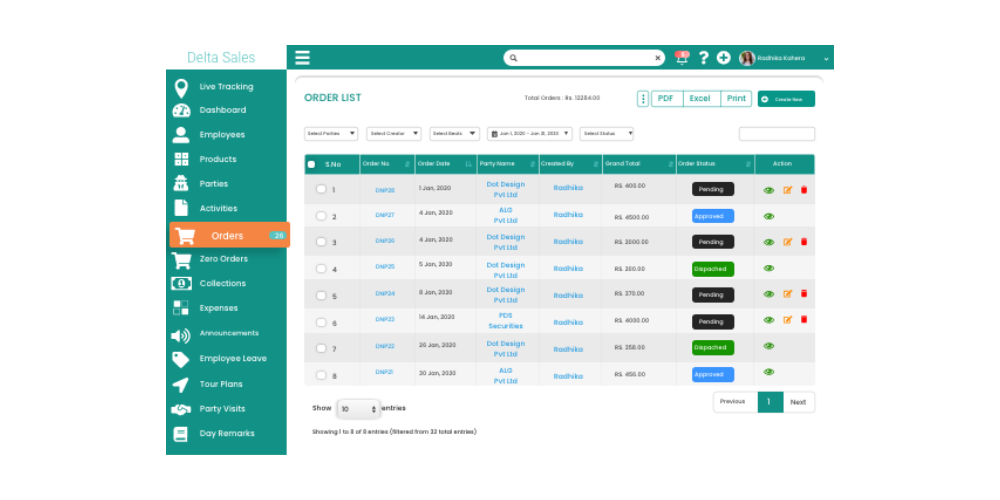Viewport: 1000px width, 500px height.
Task: Check the checkbox for row 8
Action: (x=321, y=375)
